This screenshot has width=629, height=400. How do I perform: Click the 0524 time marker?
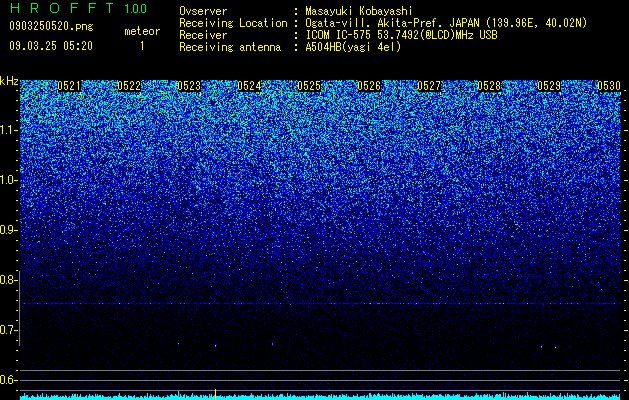coord(249,86)
